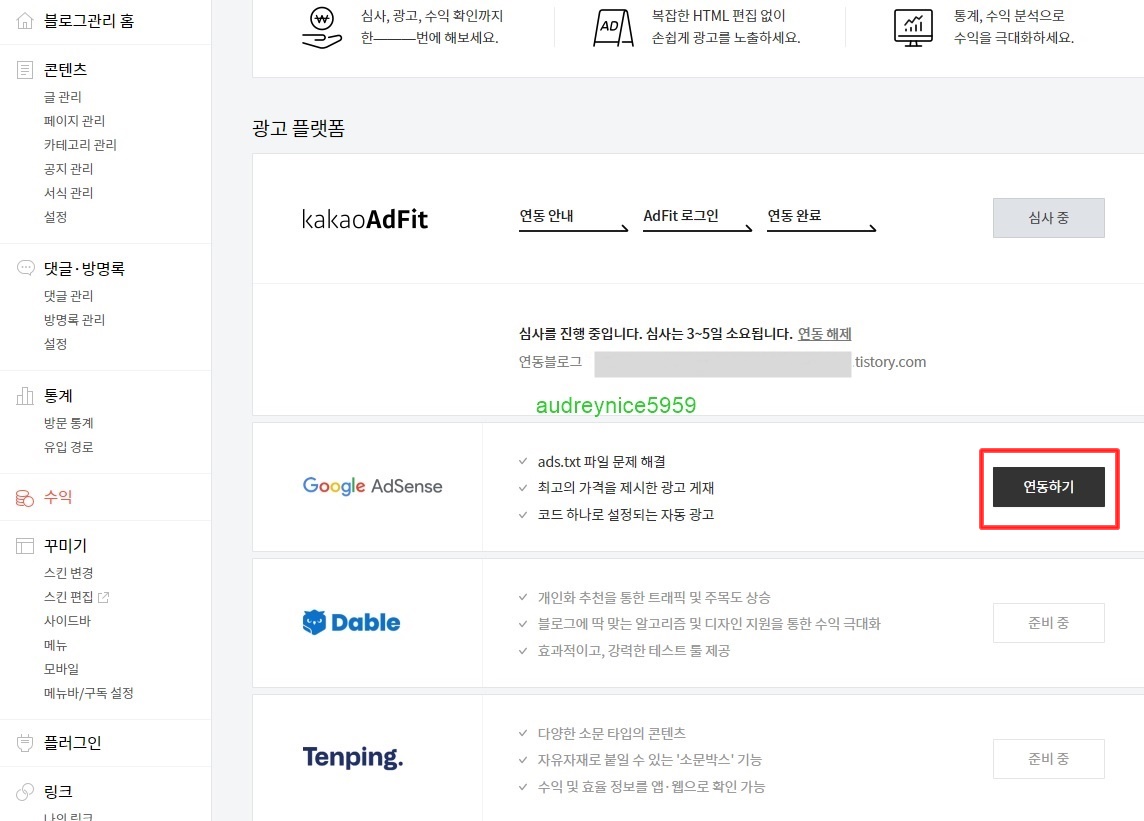Click the kakaoAdFit logo
1144x821 pixels.
click(x=365, y=219)
